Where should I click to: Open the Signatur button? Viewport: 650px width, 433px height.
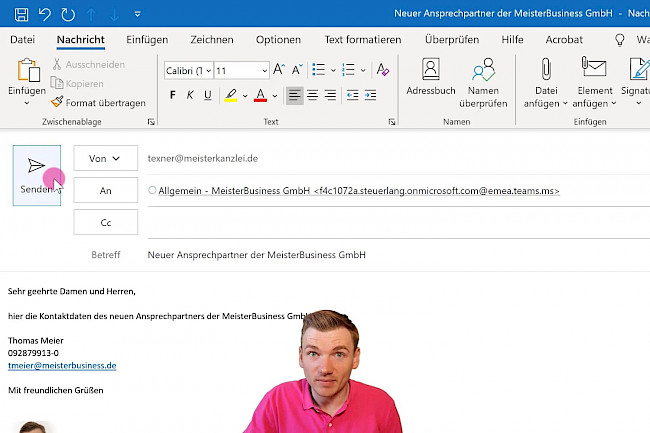pos(638,81)
